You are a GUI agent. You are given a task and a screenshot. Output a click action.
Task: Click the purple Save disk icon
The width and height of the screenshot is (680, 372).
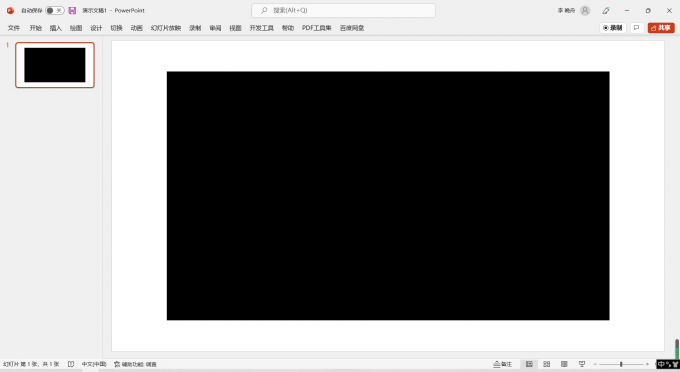pyautogui.click(x=72, y=10)
